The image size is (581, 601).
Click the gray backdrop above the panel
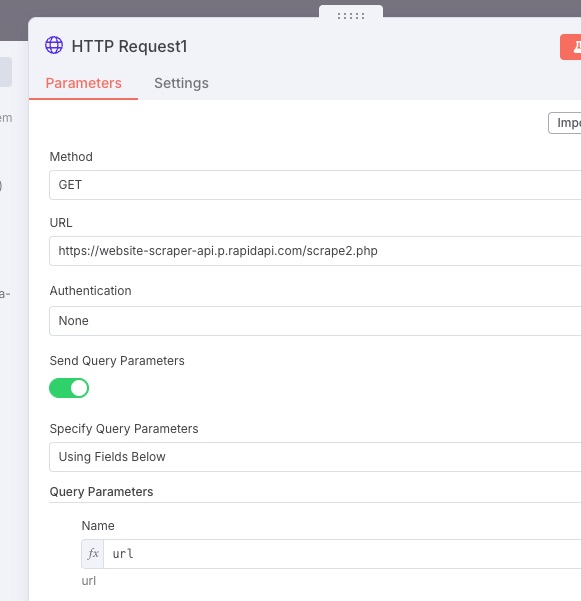(153, 8)
